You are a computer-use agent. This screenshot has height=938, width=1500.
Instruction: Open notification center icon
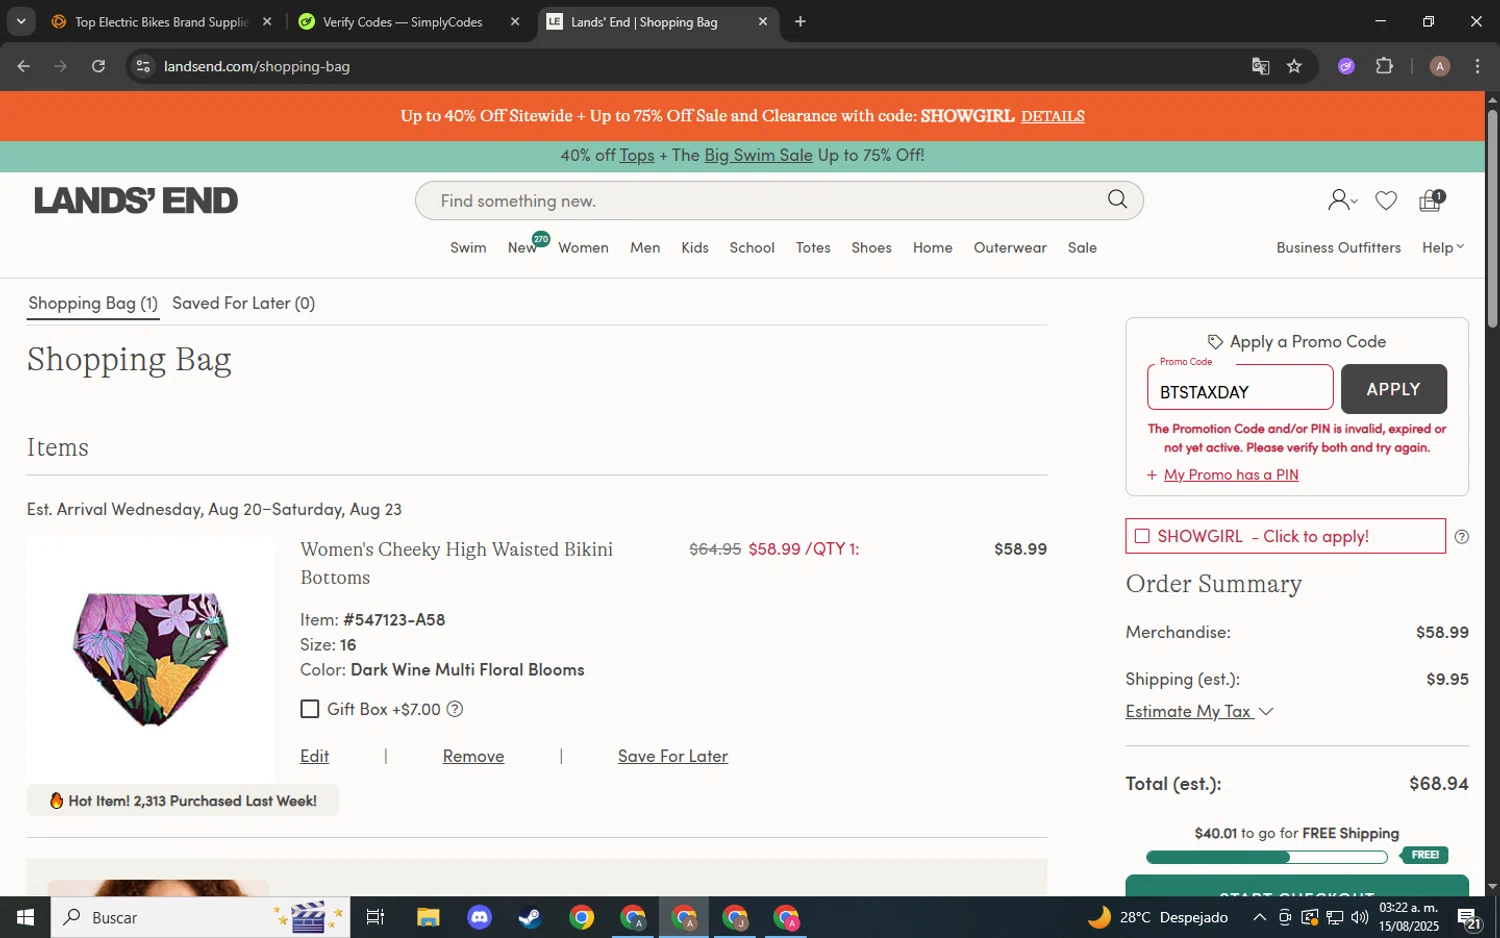[x=1469, y=917]
